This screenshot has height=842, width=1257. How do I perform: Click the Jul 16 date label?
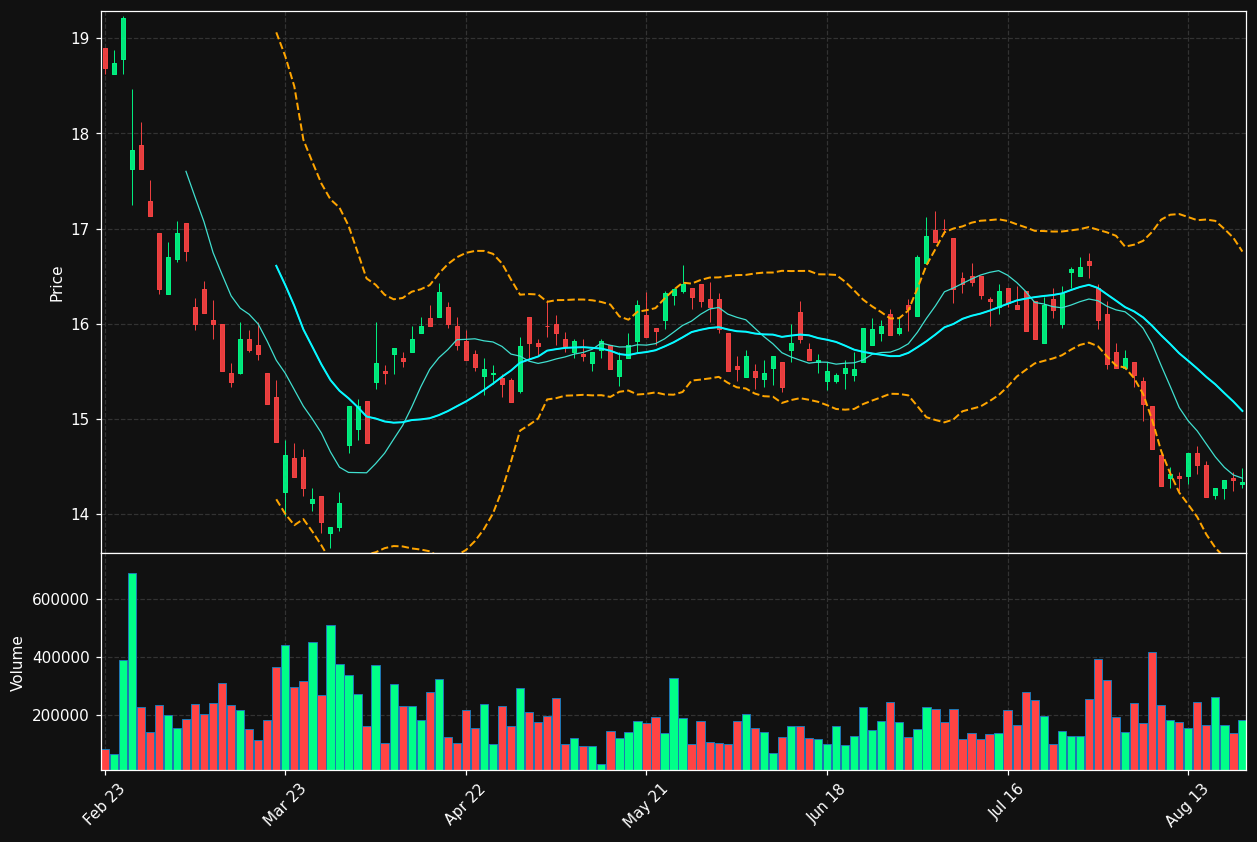point(1007,804)
